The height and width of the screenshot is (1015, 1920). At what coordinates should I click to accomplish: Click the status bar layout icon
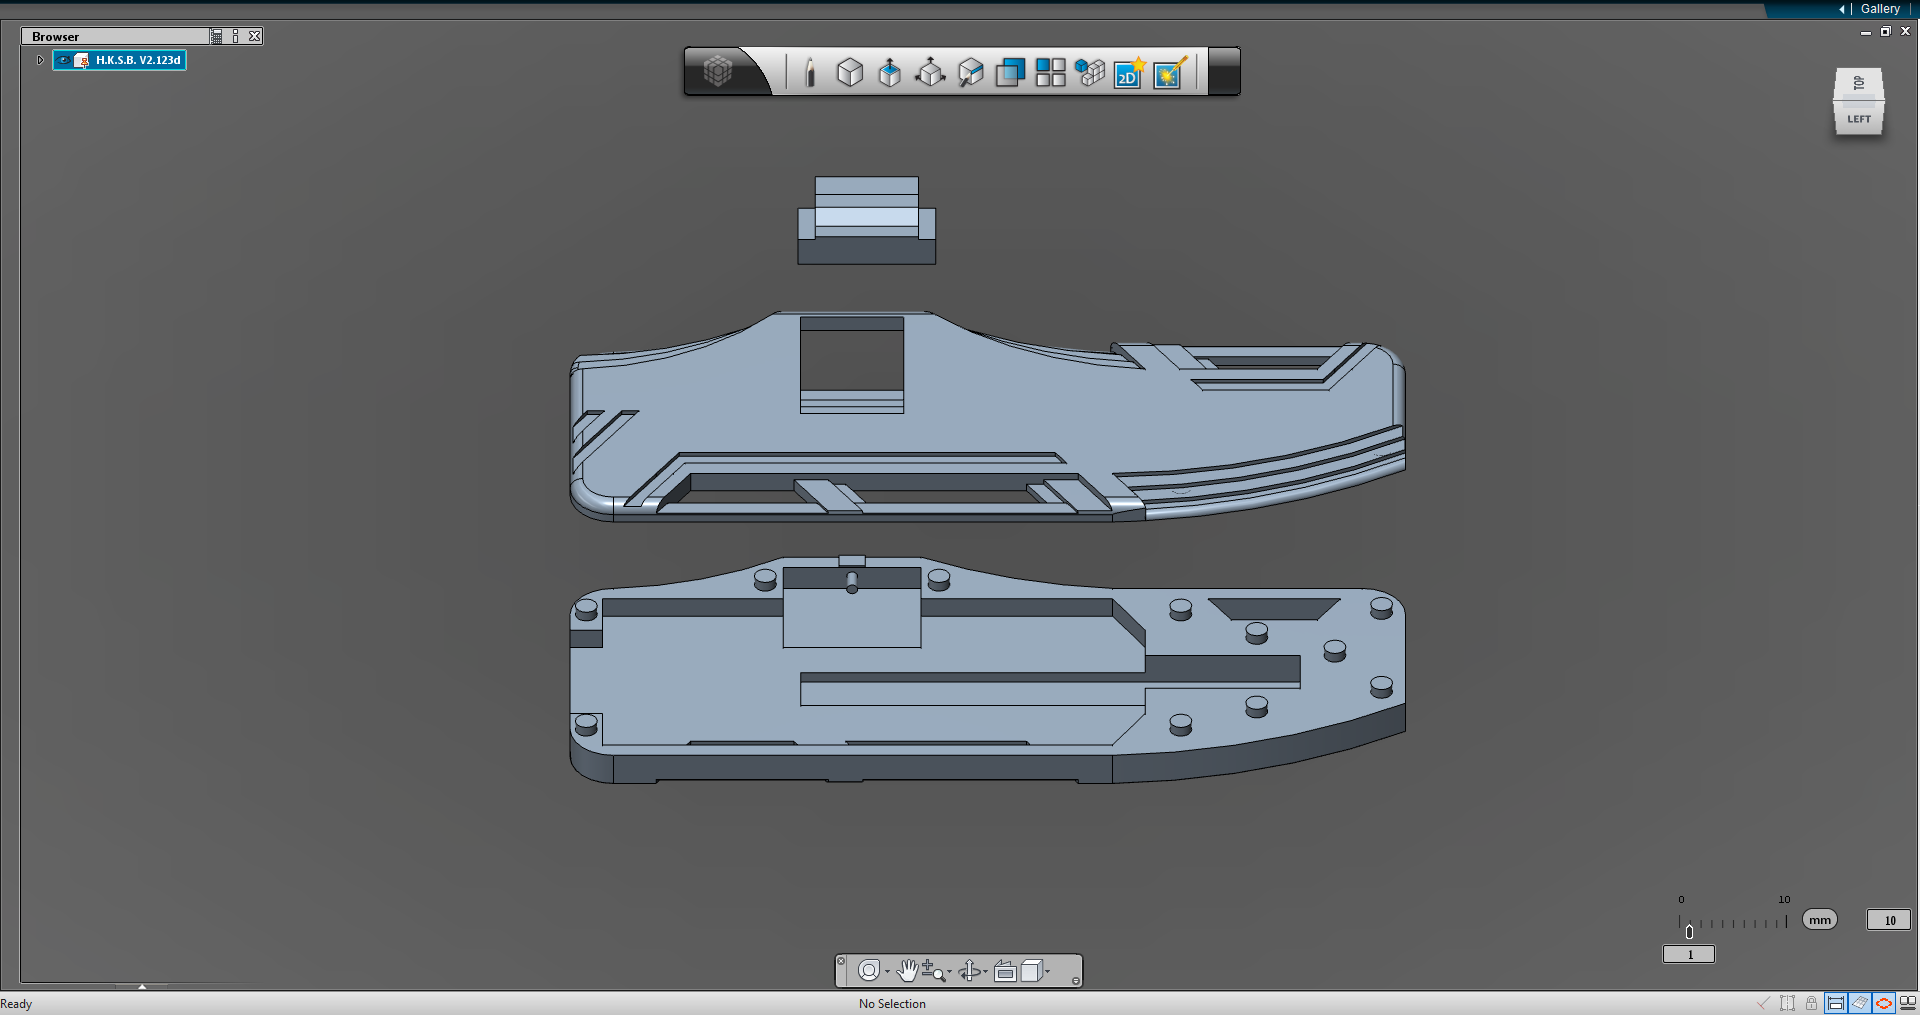1908,1003
